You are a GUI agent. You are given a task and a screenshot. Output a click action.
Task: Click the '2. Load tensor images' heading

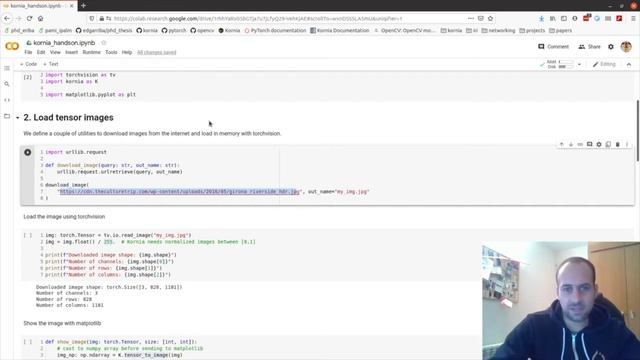click(x=69, y=118)
